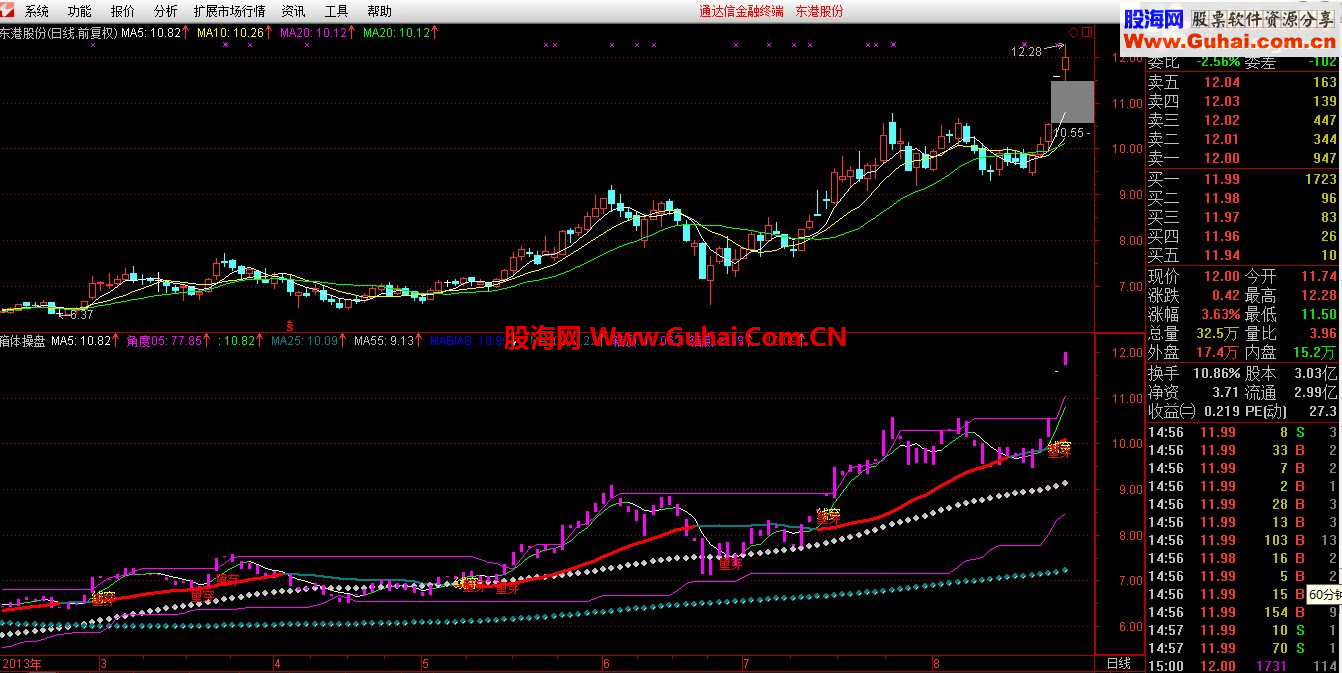Open the 资讯 menu
The height and width of the screenshot is (673, 1342).
tap(294, 12)
